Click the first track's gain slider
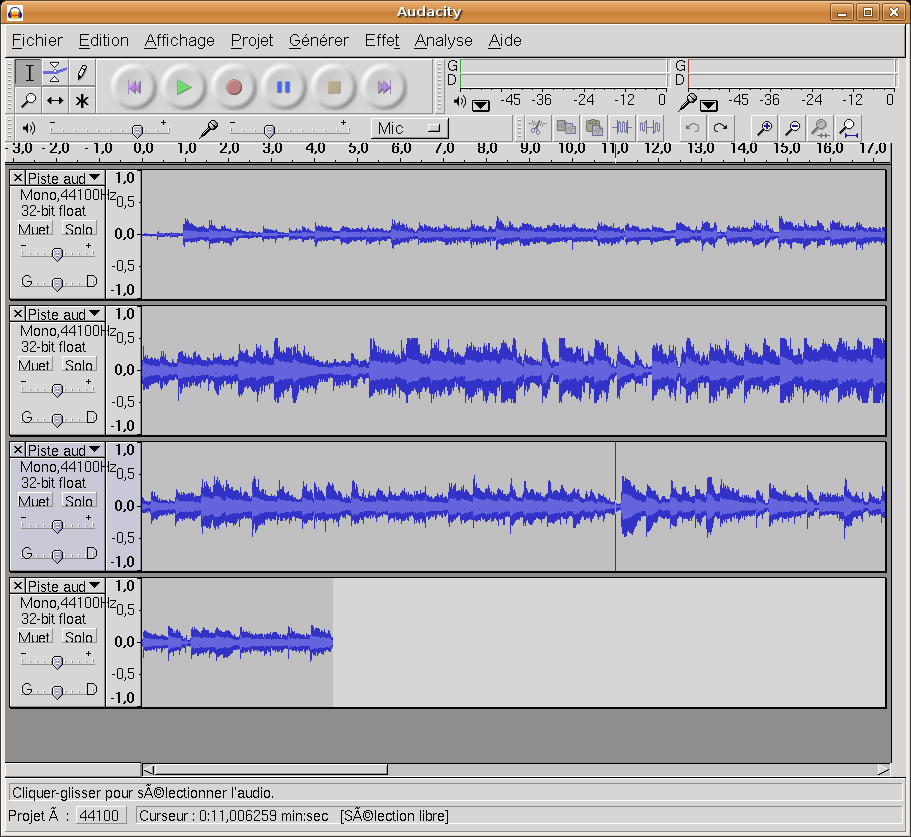Image resolution: width=911 pixels, height=837 pixels. point(57,253)
